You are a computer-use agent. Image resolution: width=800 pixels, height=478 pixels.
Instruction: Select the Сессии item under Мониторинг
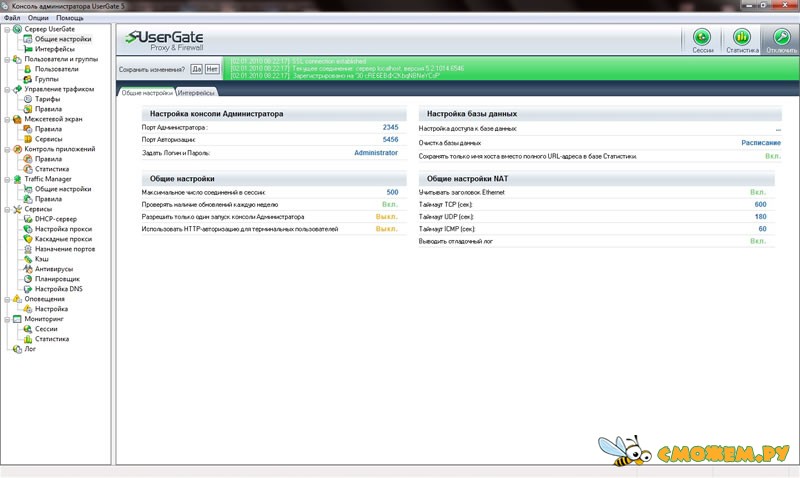pyautogui.click(x=46, y=329)
